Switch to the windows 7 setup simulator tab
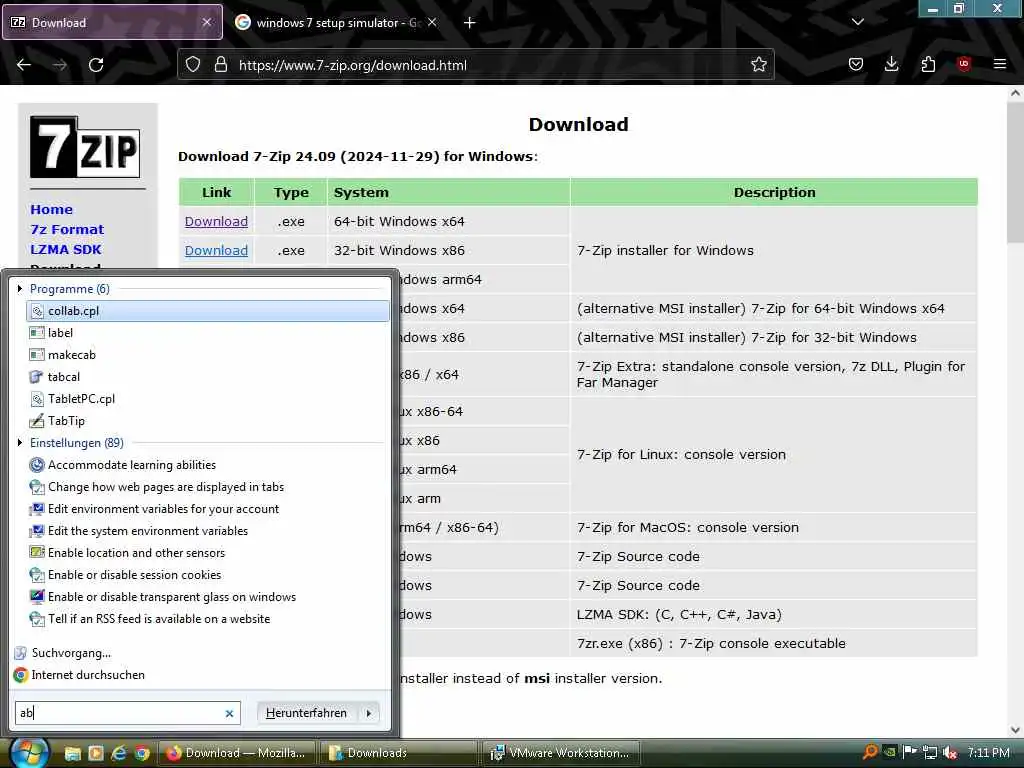Viewport: 1024px width, 768px height. tap(336, 23)
